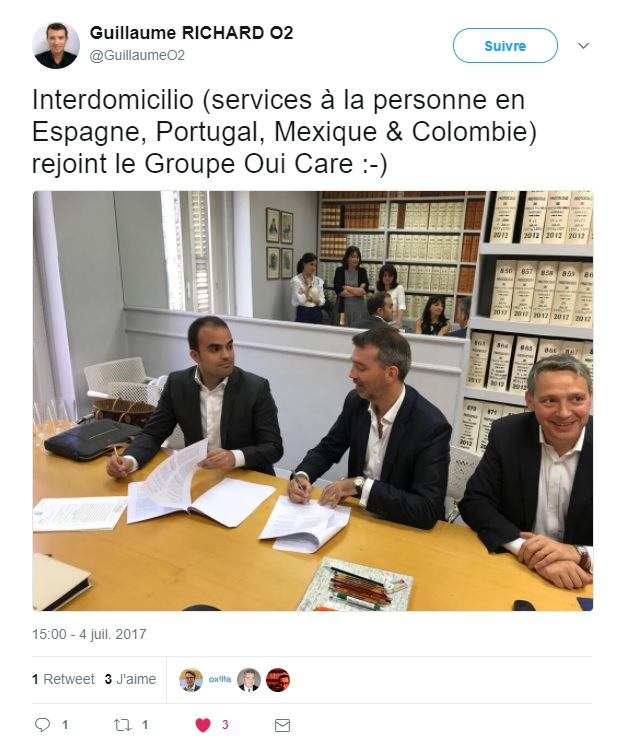Image resolution: width=624 pixels, height=753 pixels.
Task: Follow the account with Suivre button
Action: click(x=505, y=46)
